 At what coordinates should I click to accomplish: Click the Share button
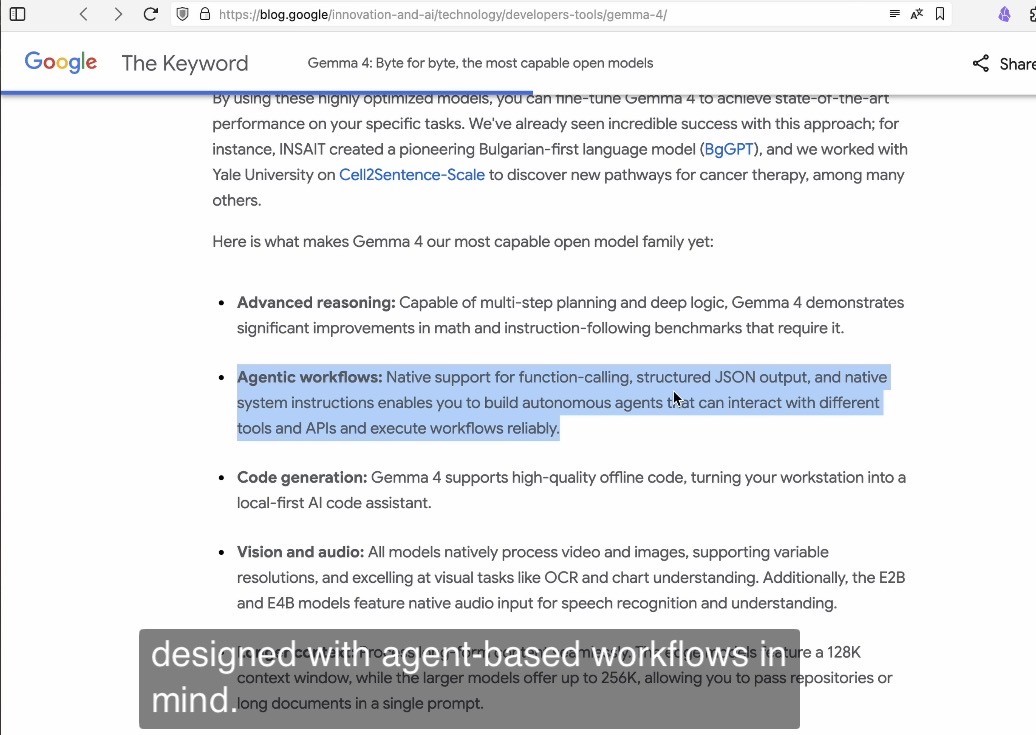(x=1003, y=63)
